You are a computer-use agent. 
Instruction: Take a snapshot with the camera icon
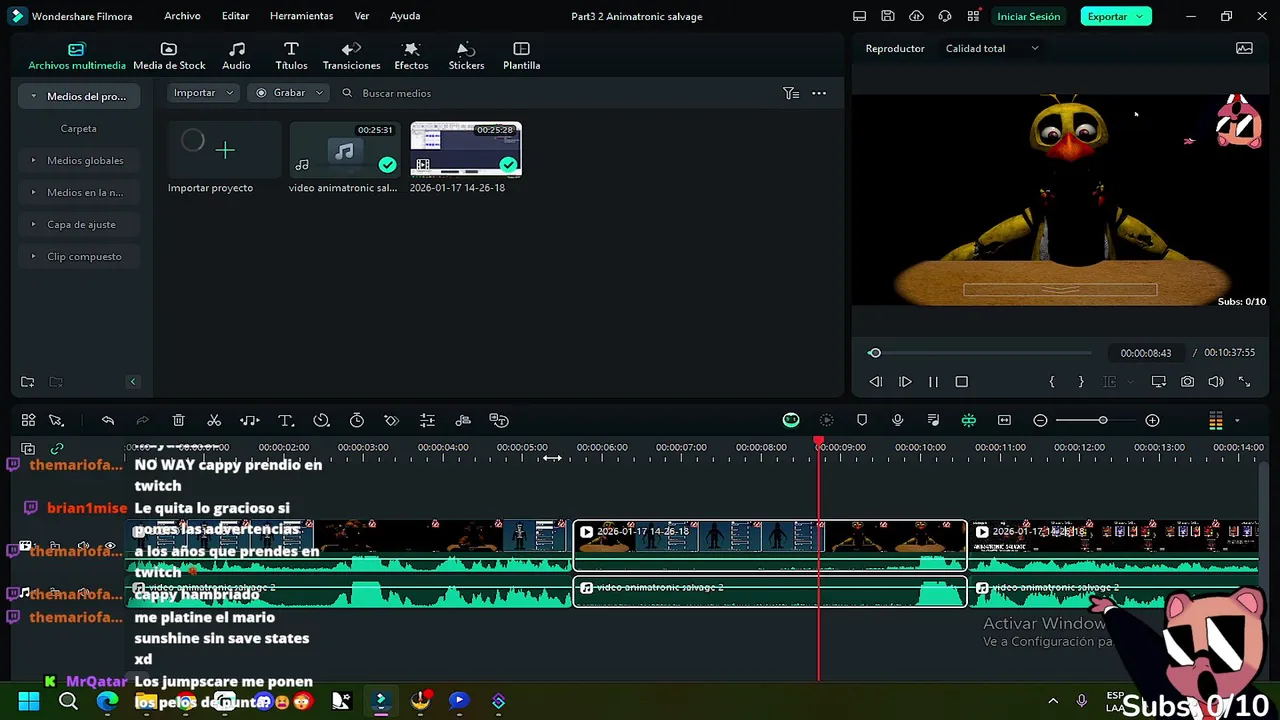[1187, 382]
